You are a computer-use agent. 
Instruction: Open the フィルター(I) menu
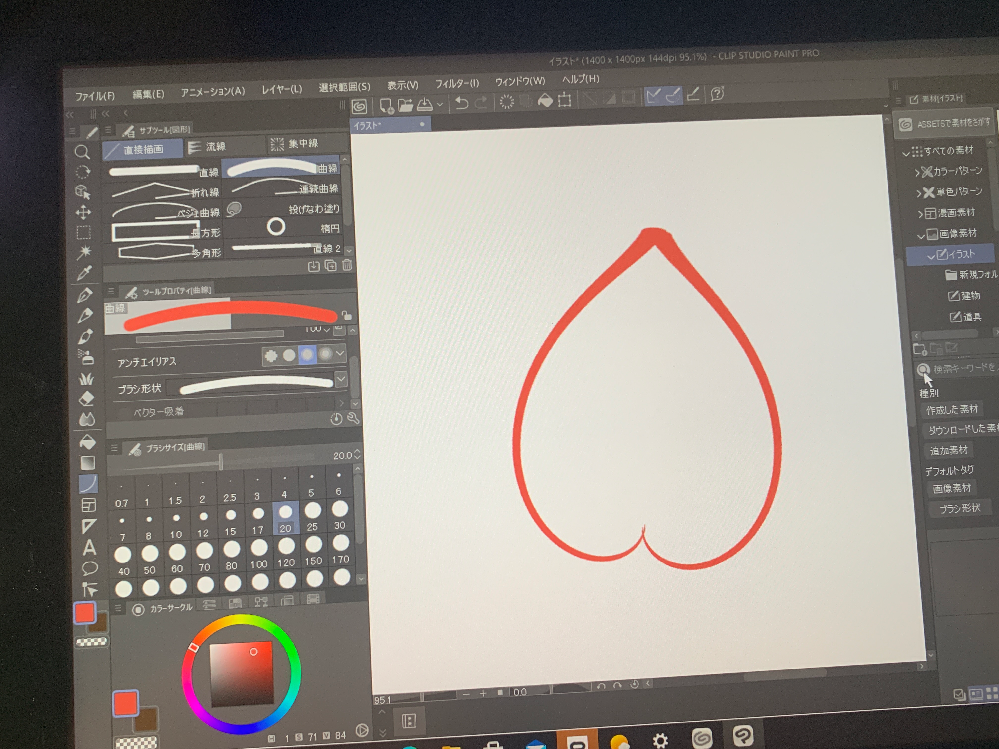[x=457, y=83]
